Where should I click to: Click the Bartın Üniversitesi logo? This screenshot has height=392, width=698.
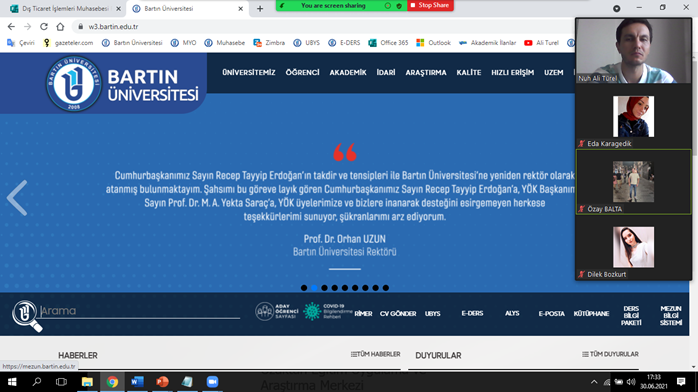[x=122, y=84]
